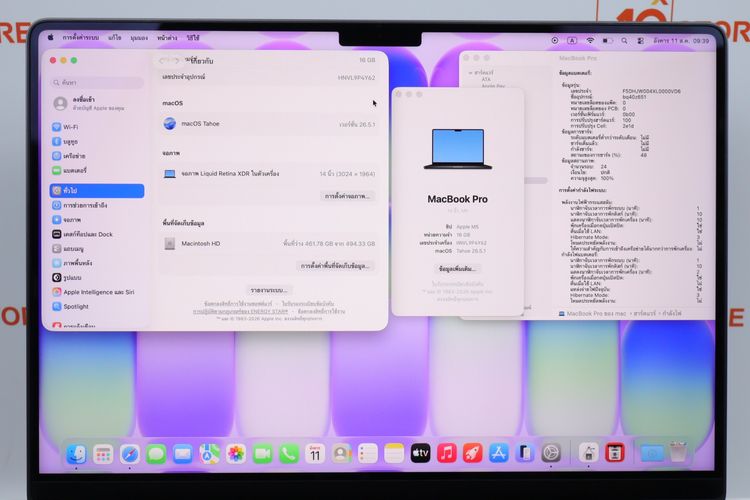Click 'MacBook Pro ของ mac' in path bar
The width and height of the screenshot is (750, 500).
pos(593,314)
